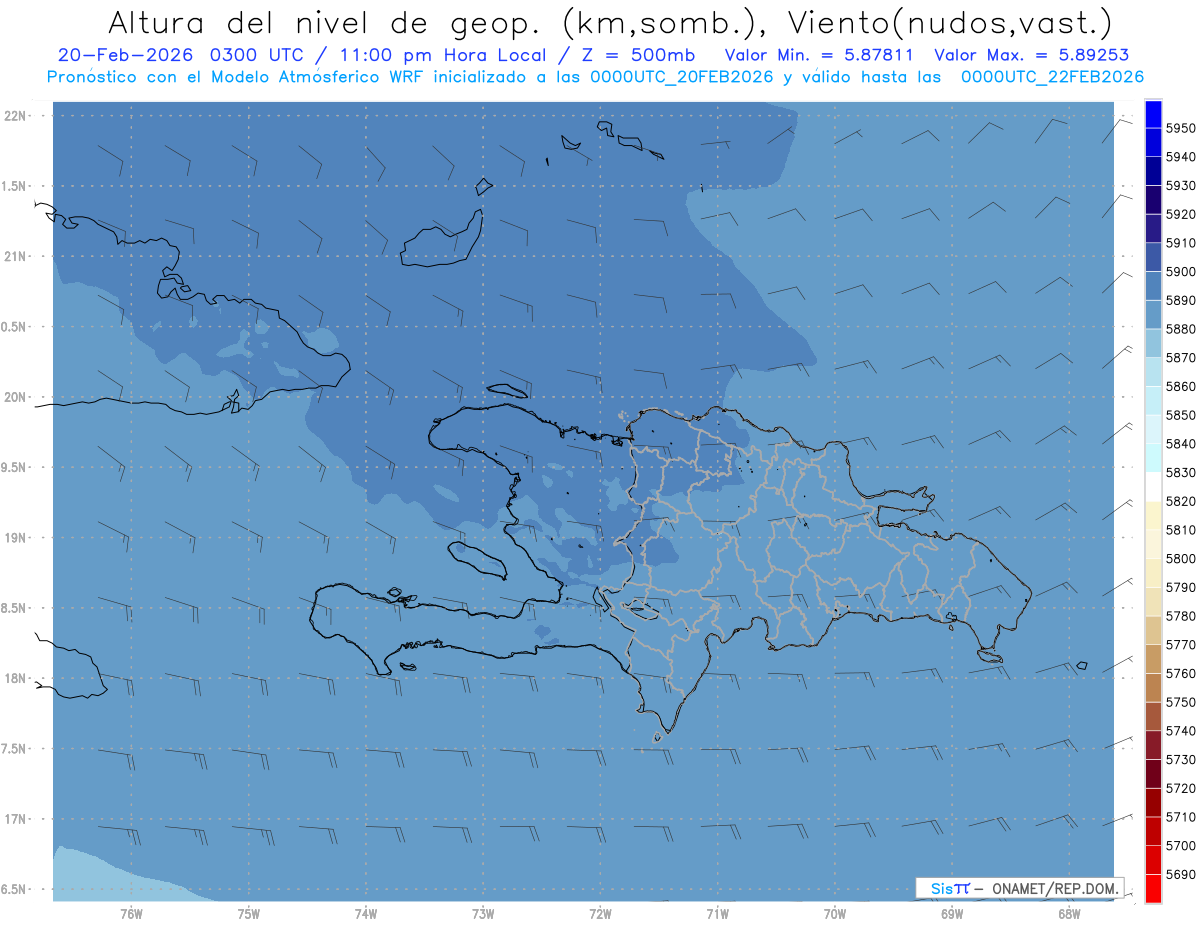Click the 'ONAMET/REP.DOM.' credit label

click(1054, 888)
